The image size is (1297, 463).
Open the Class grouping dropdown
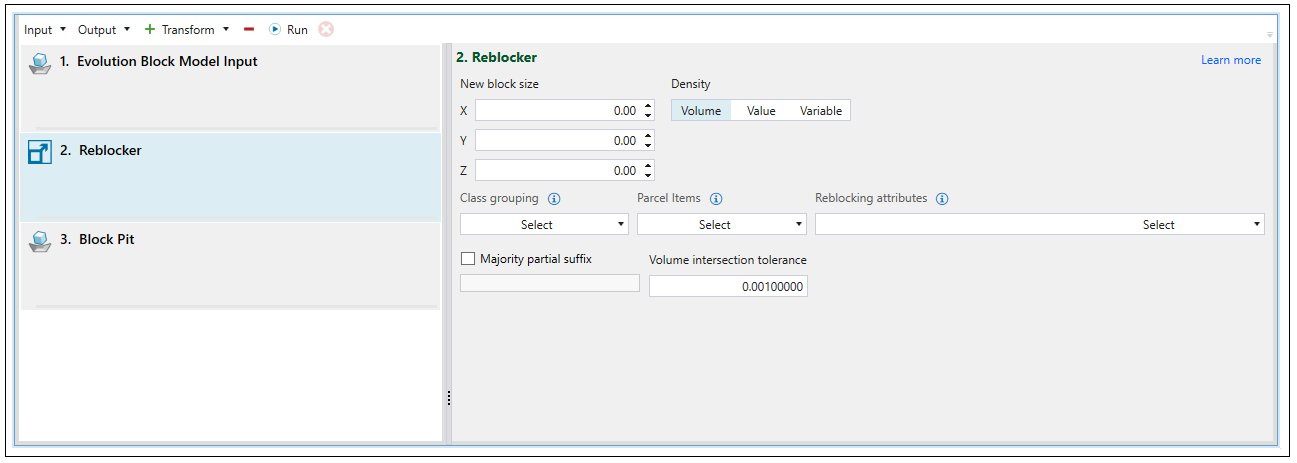coord(544,225)
